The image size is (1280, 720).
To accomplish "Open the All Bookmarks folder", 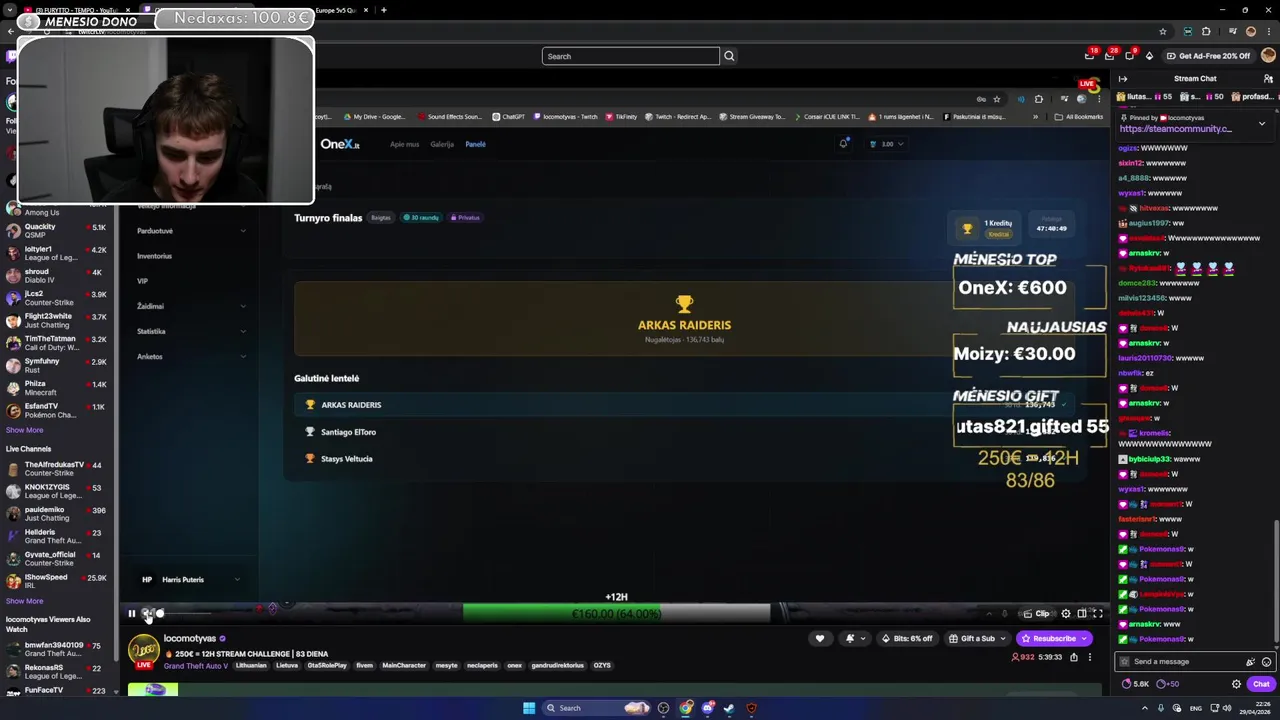I will click(1079, 117).
